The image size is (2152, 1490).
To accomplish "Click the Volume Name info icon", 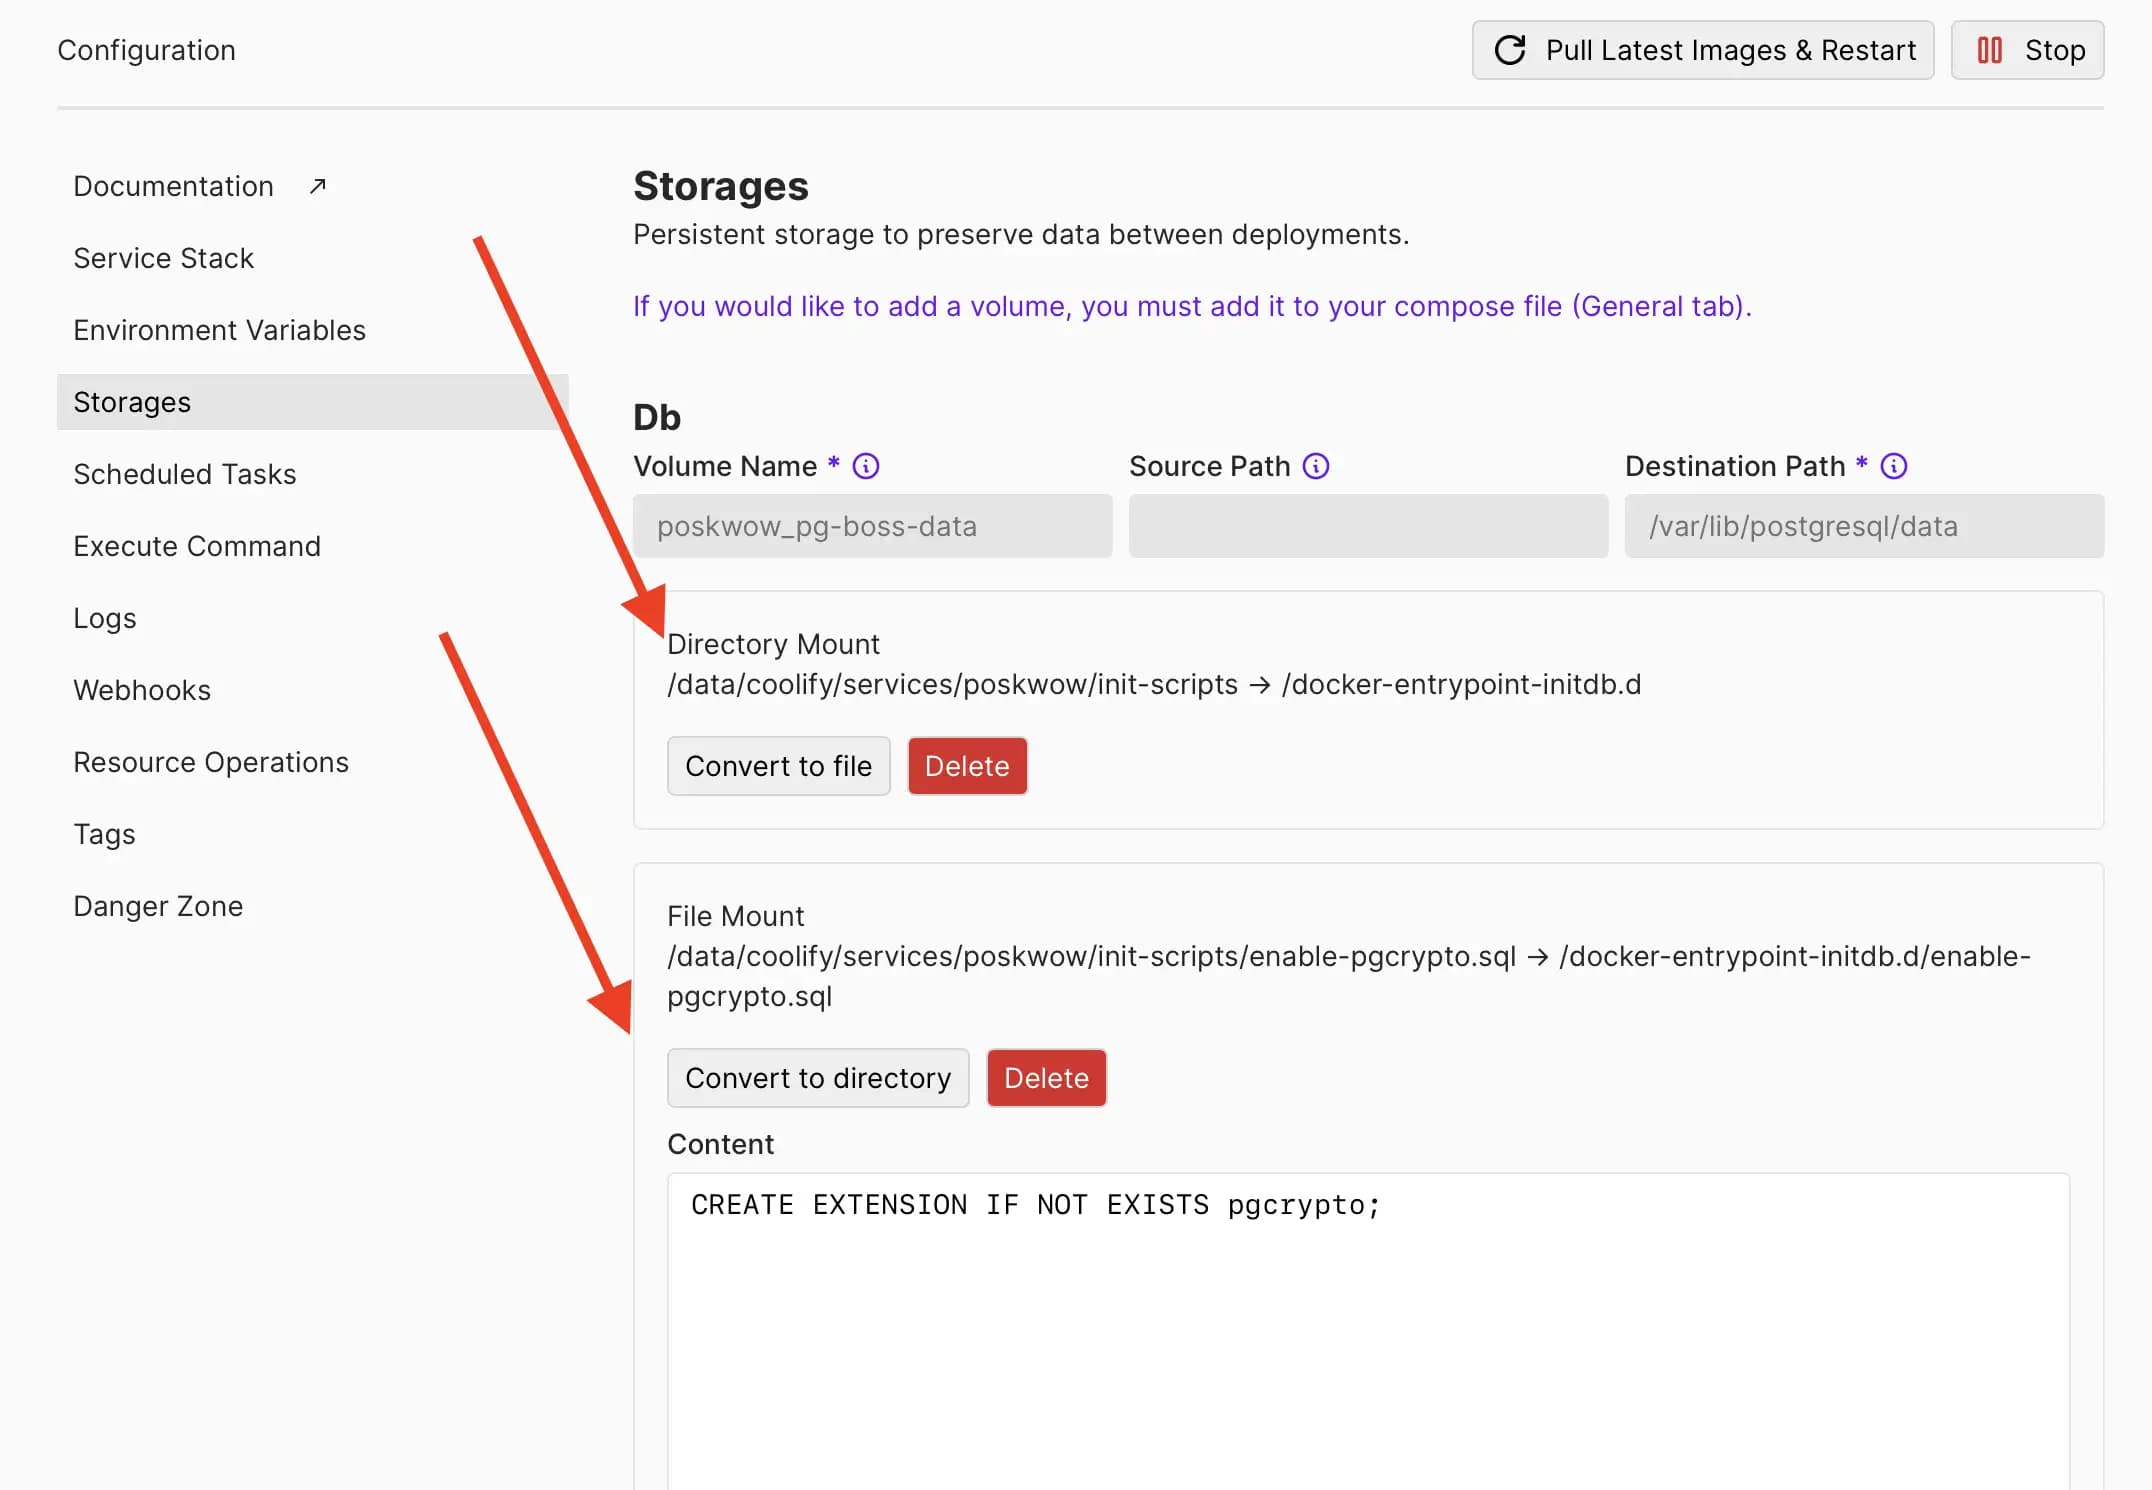I will tap(865, 466).
